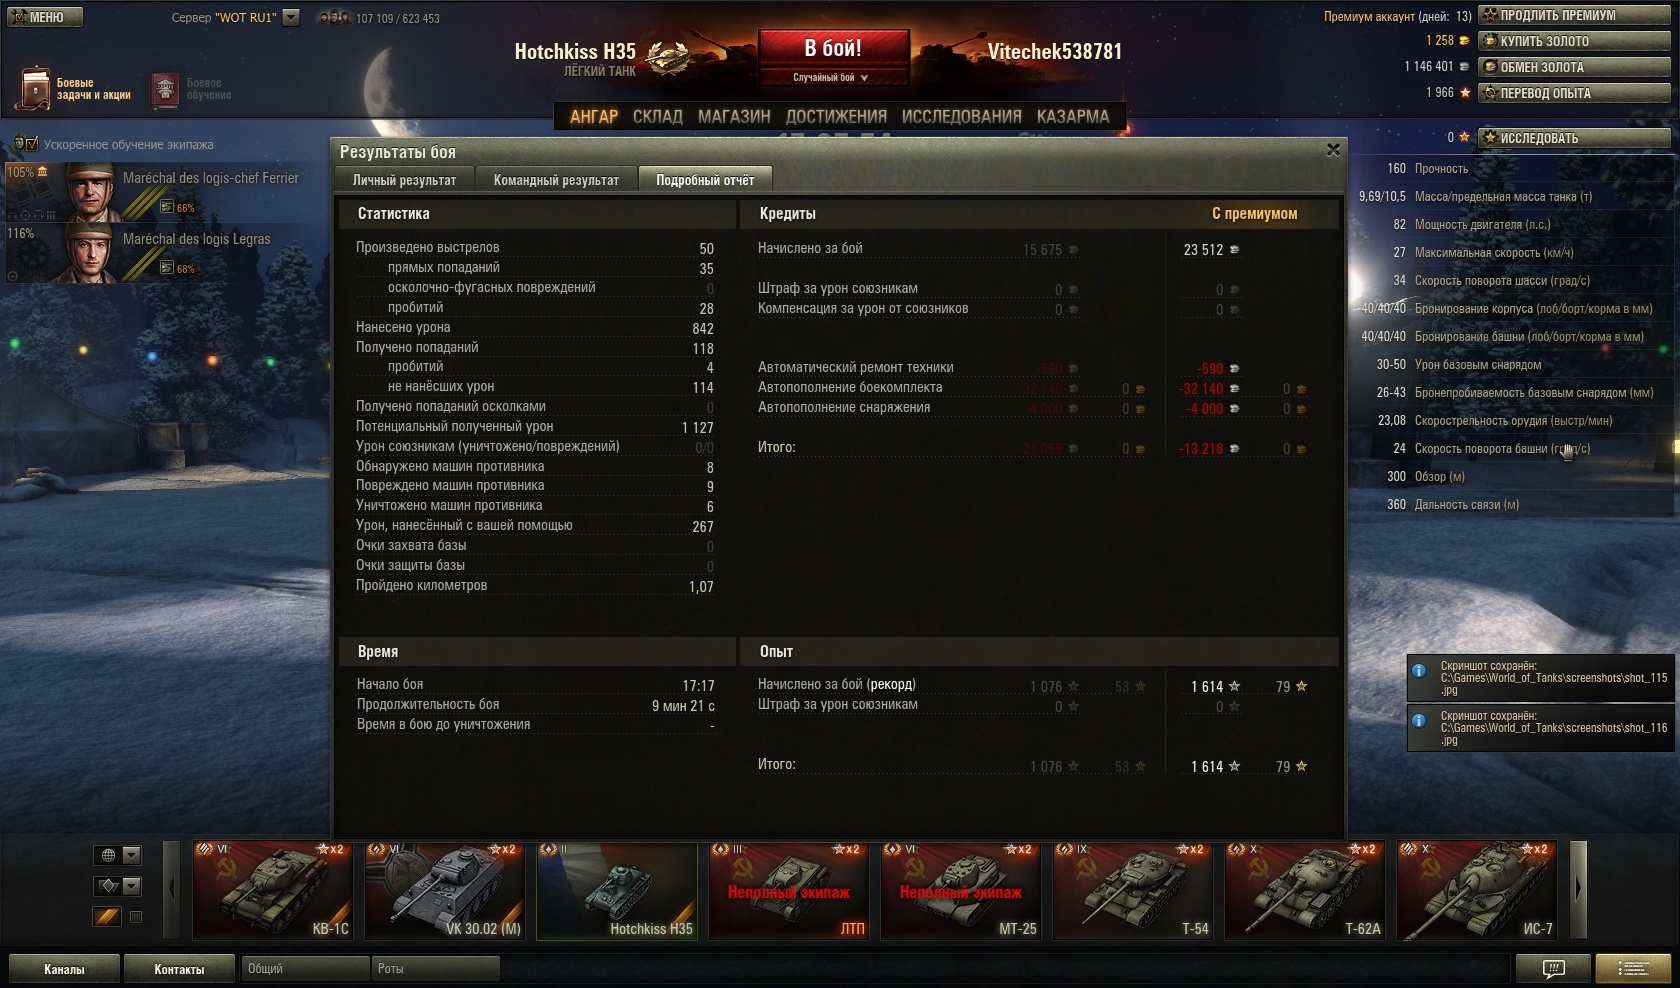Select the ИС-7 tank thumbnail
This screenshot has height=988, width=1680.
point(1477,890)
